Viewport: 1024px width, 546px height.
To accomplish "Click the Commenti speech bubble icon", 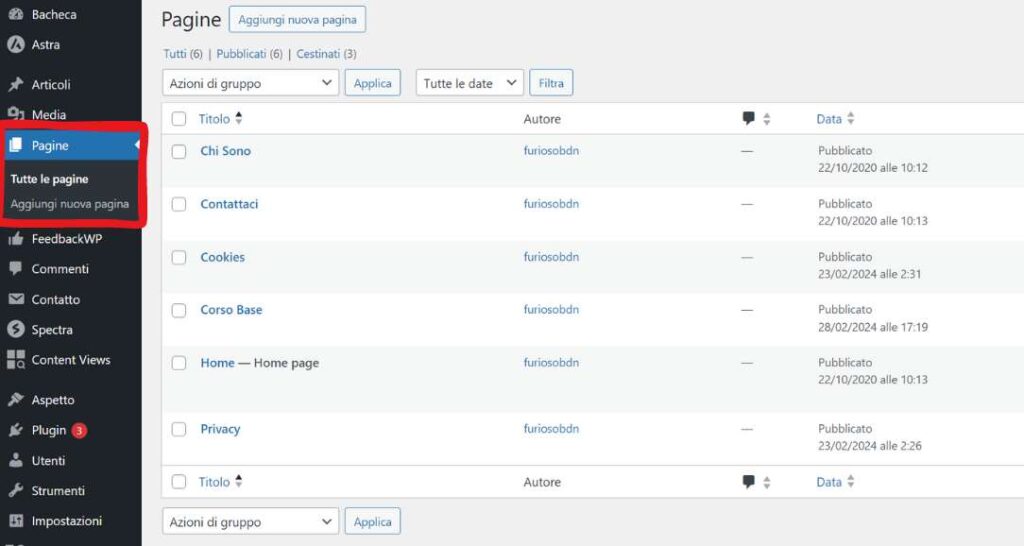I will 16,268.
